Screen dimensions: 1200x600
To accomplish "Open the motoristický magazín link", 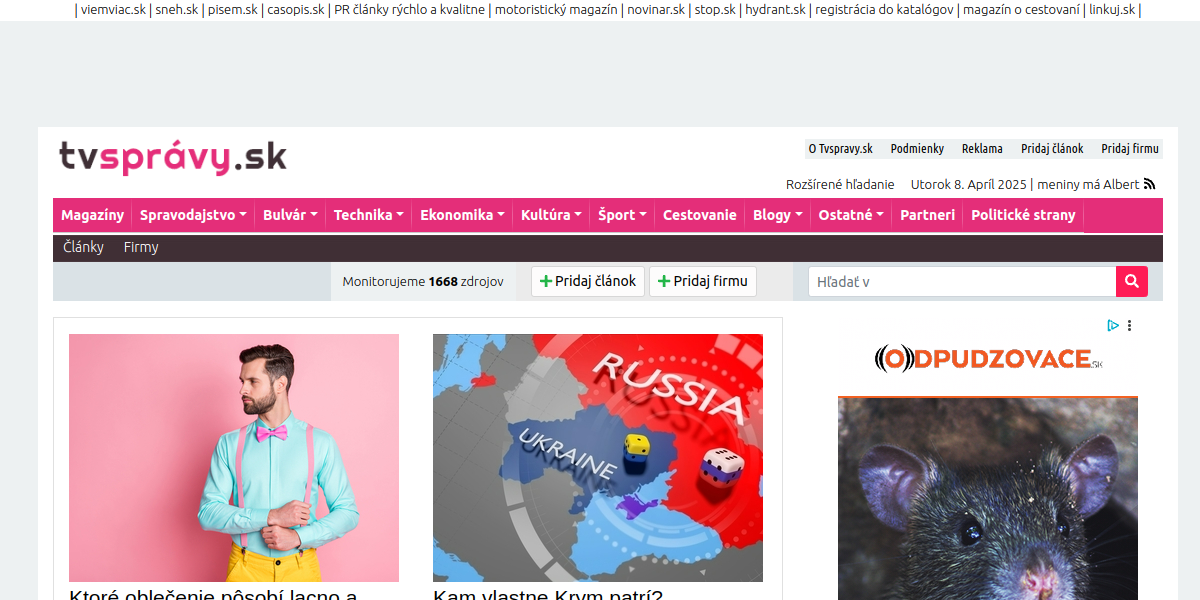I will click(557, 10).
